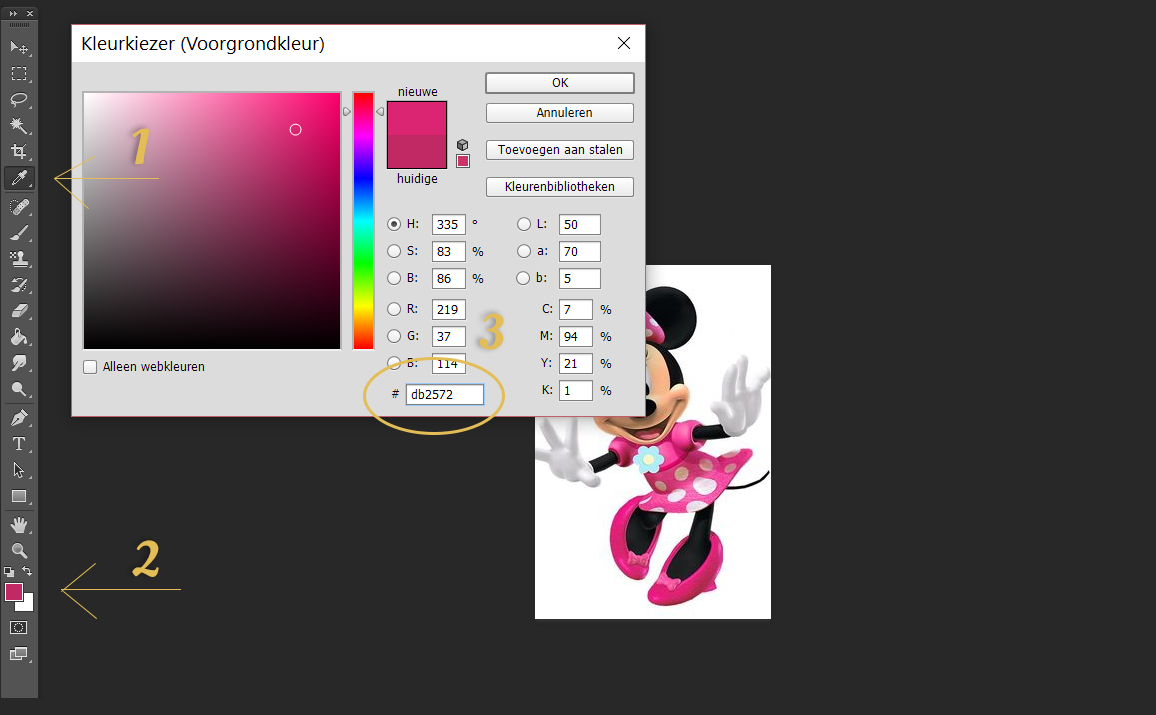
Task: Select the Hand tool
Action: 19,525
